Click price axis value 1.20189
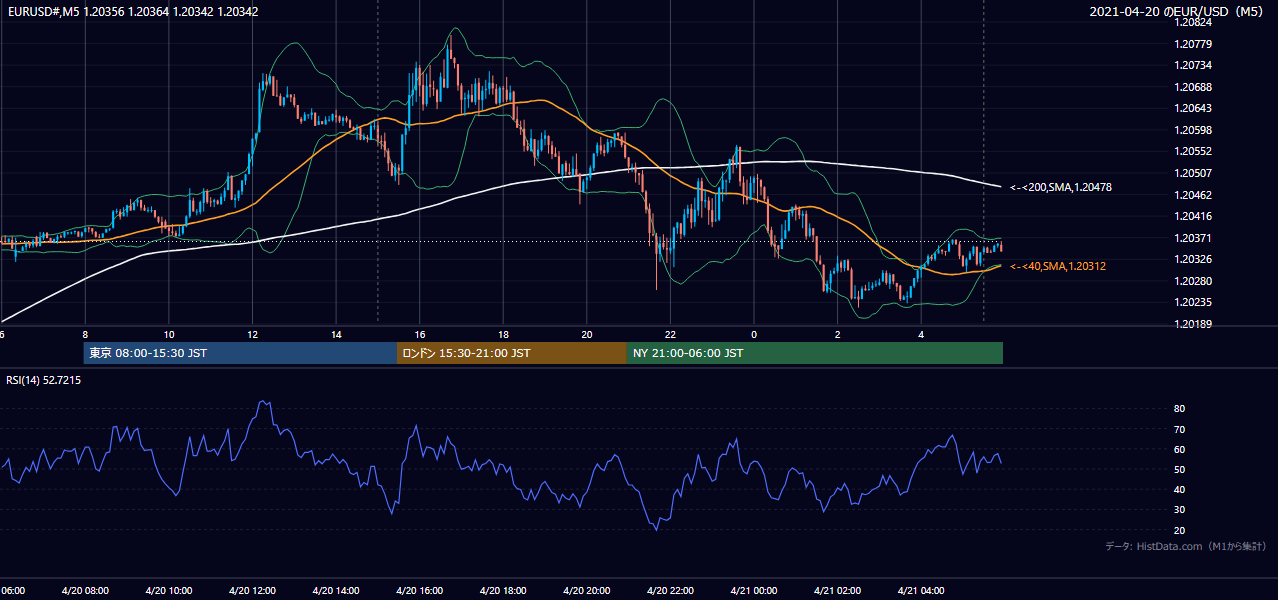The width and height of the screenshot is (1278, 600). (x=1194, y=324)
